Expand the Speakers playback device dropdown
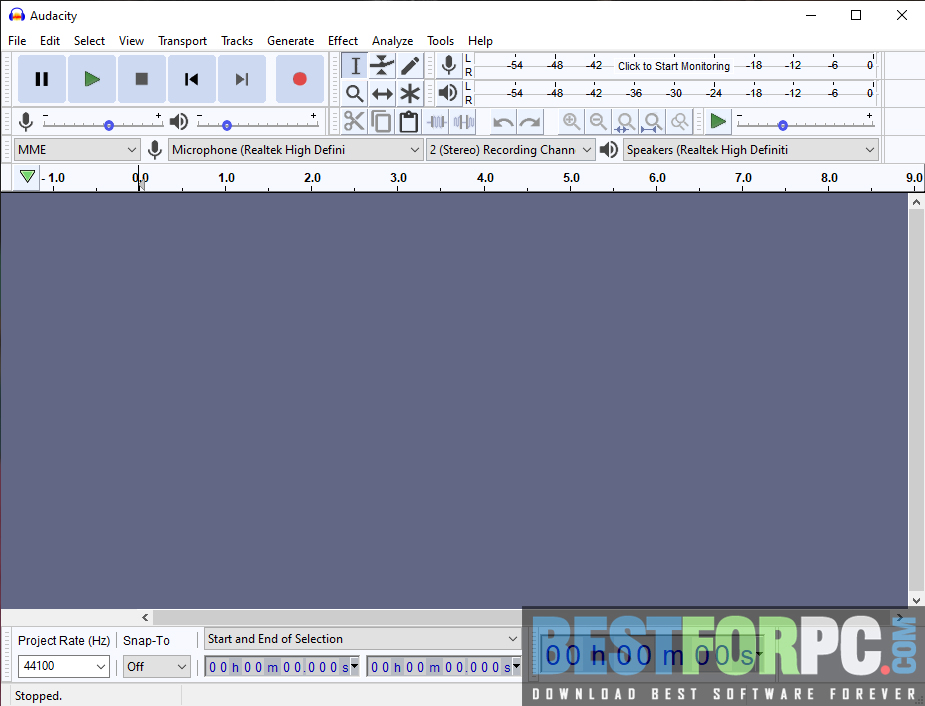This screenshot has width=925, height=706. click(x=751, y=150)
